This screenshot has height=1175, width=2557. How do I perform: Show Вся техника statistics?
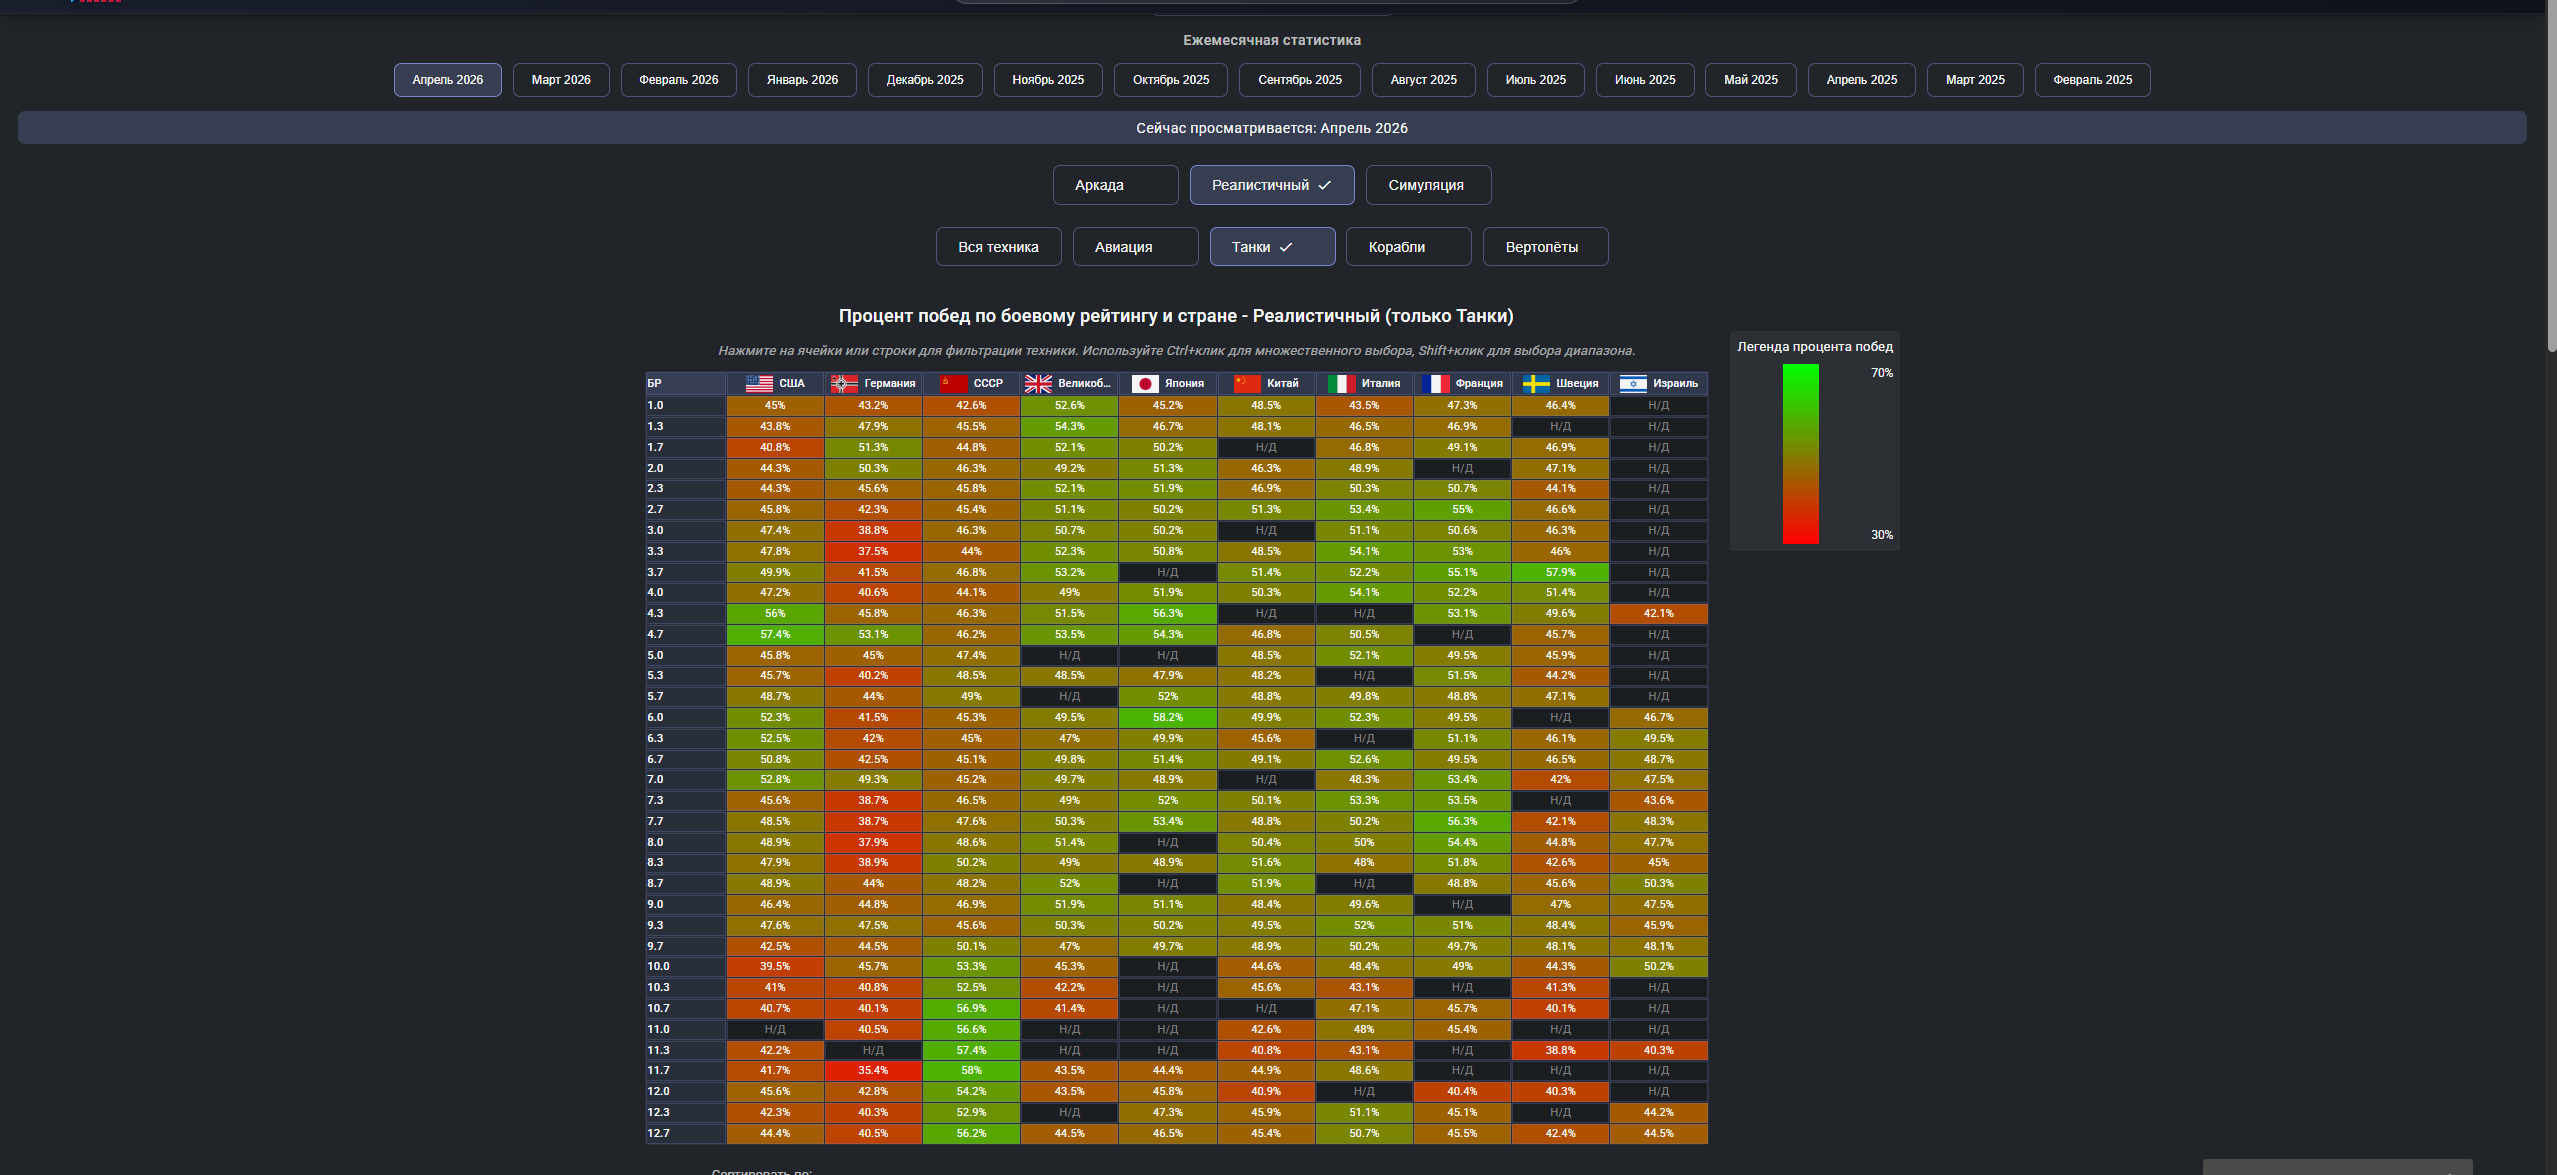pos(998,247)
